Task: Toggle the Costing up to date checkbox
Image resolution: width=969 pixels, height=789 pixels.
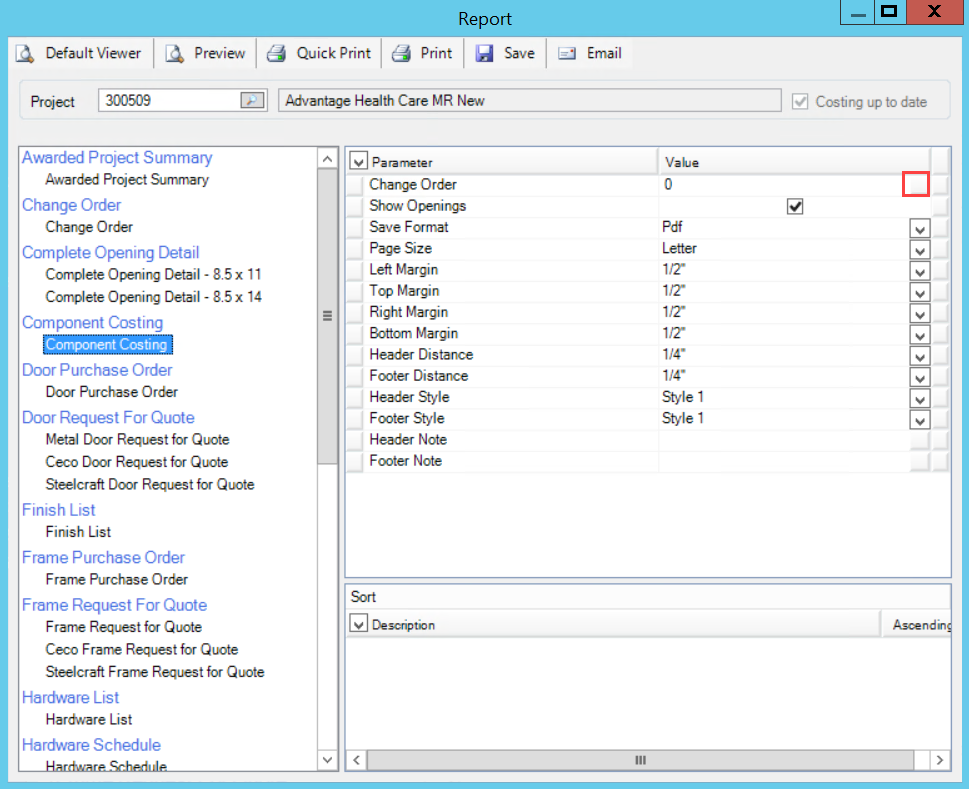Action: pos(799,102)
